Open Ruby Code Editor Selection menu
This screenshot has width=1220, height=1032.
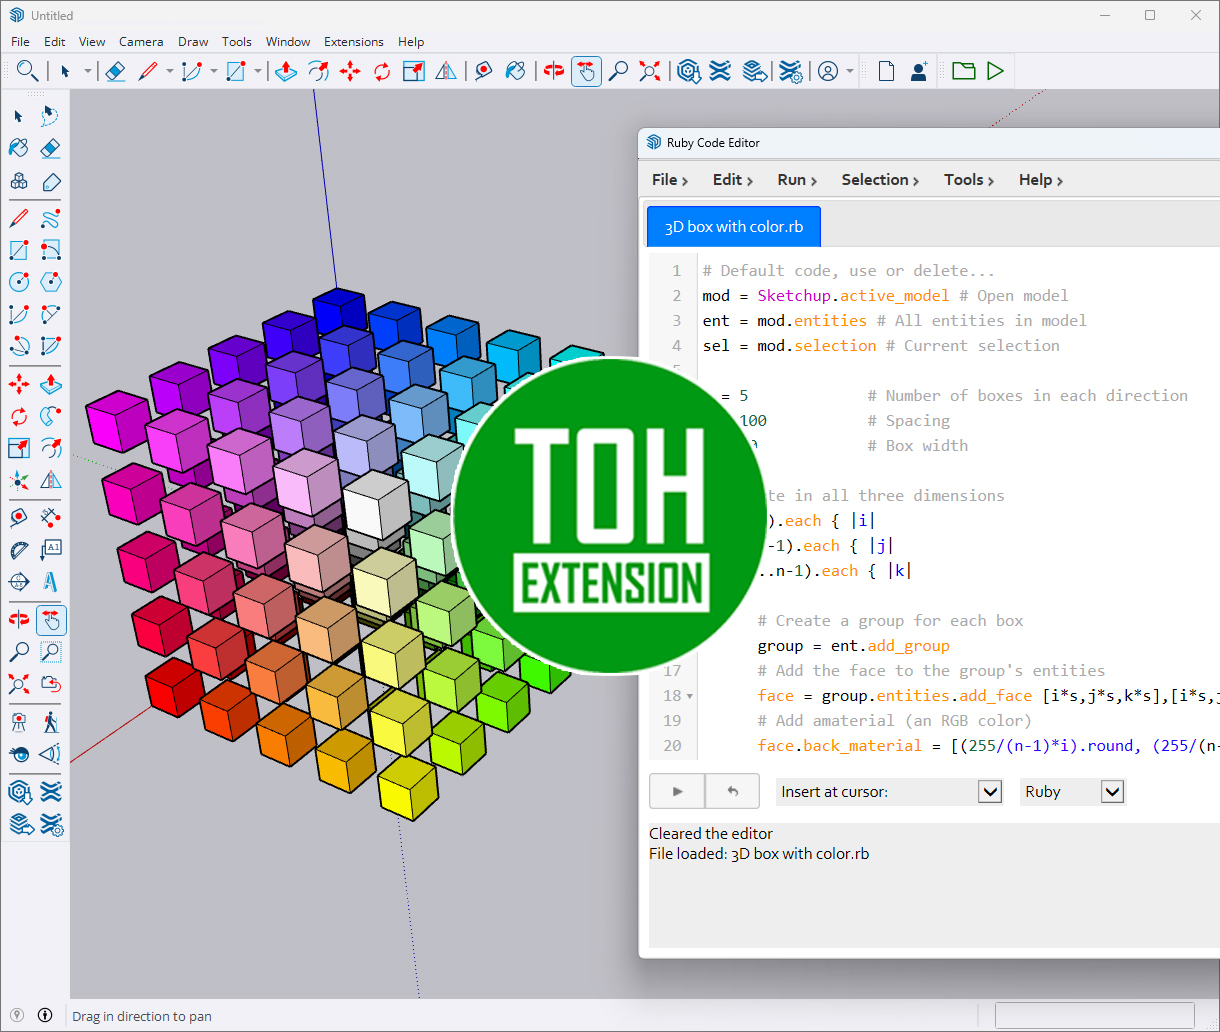pyautogui.click(x=880, y=180)
